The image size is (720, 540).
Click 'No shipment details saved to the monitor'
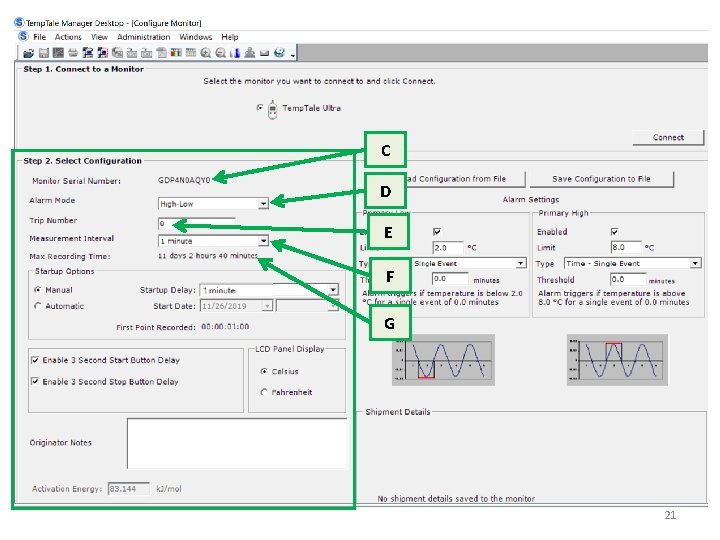pyautogui.click(x=456, y=499)
